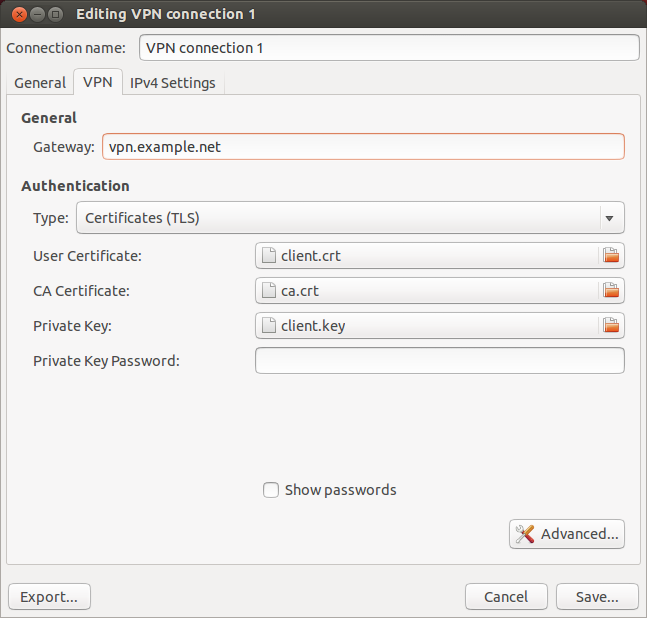Open folder browser for CA Certificate
This screenshot has width=647, height=618.
pos(611,291)
